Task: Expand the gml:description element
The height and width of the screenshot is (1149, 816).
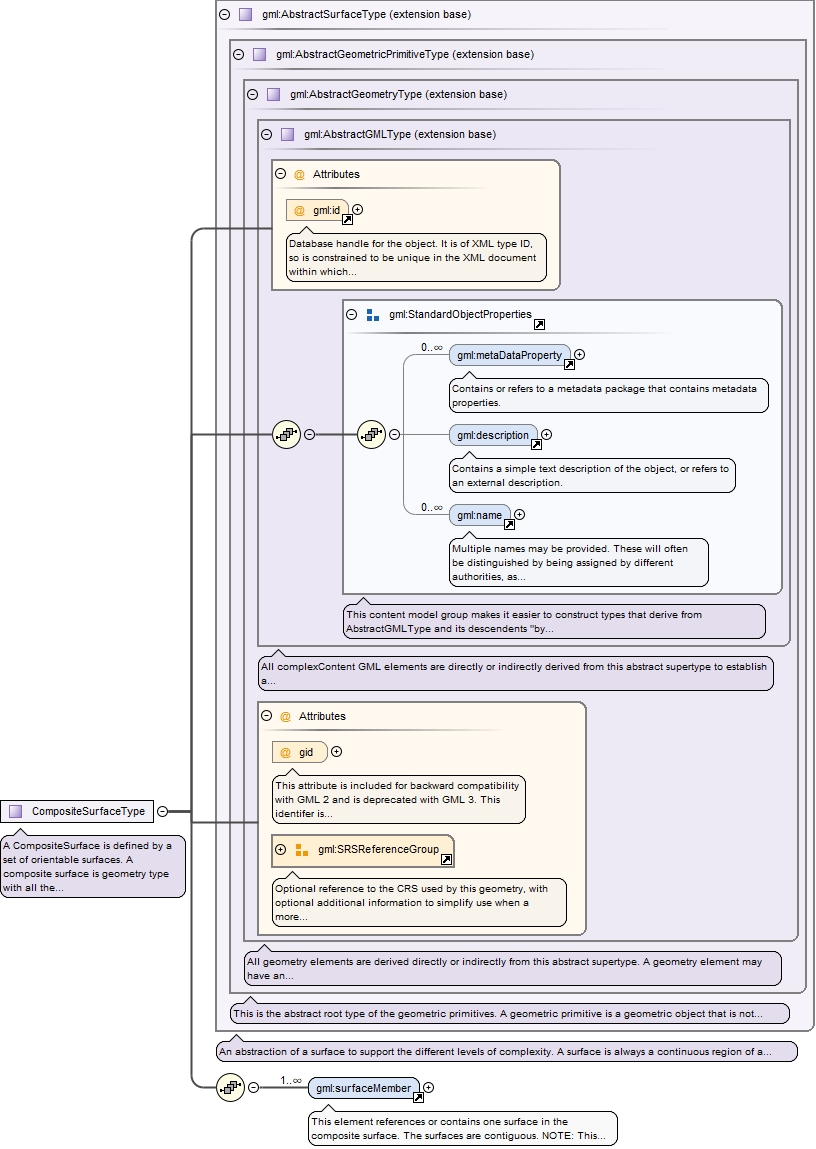Action: coord(546,435)
